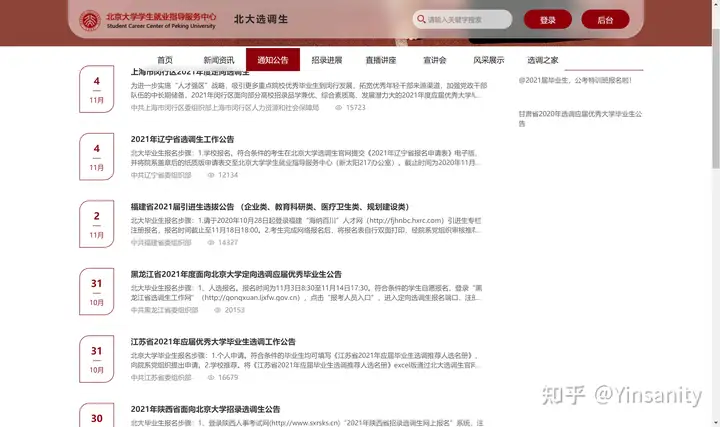Click the 请输入关键字搜索 search field
The width and height of the screenshot is (720, 427).
pyautogui.click(x=462, y=20)
